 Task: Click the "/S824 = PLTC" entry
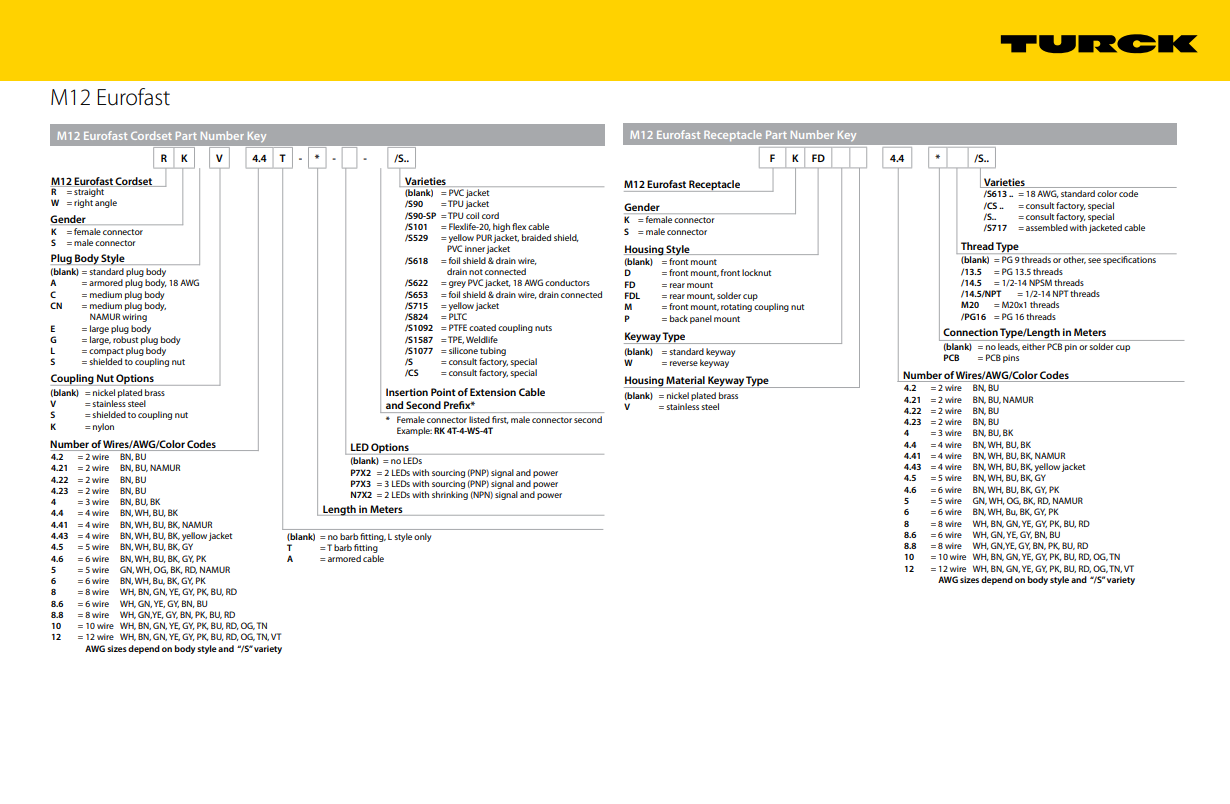click(436, 317)
